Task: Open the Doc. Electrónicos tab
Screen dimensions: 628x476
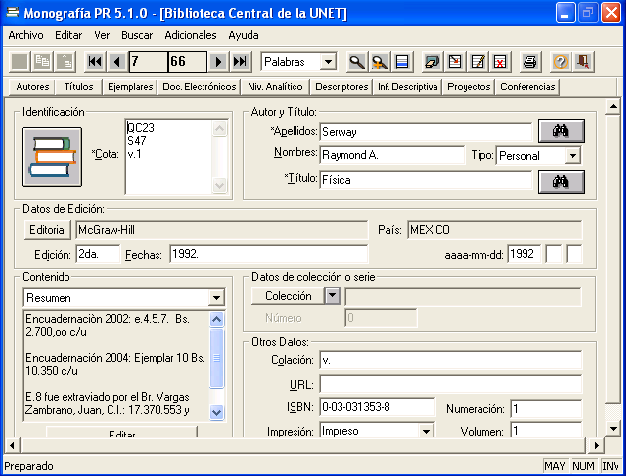Action: pos(199,87)
